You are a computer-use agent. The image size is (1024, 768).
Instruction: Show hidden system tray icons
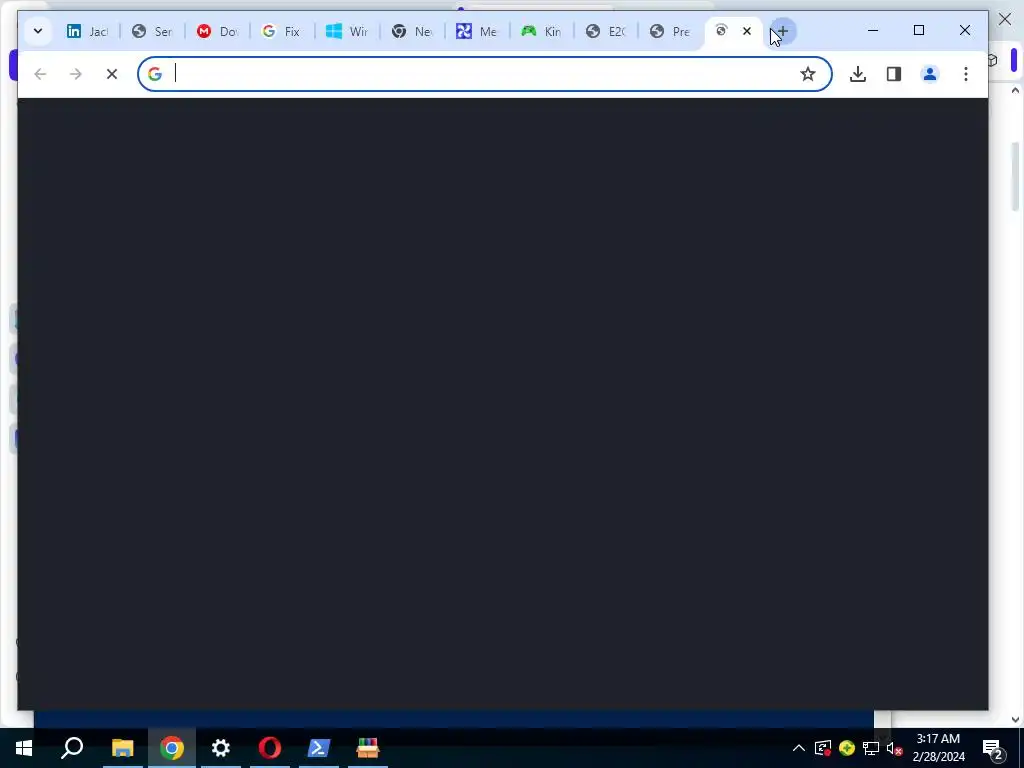[799, 748]
